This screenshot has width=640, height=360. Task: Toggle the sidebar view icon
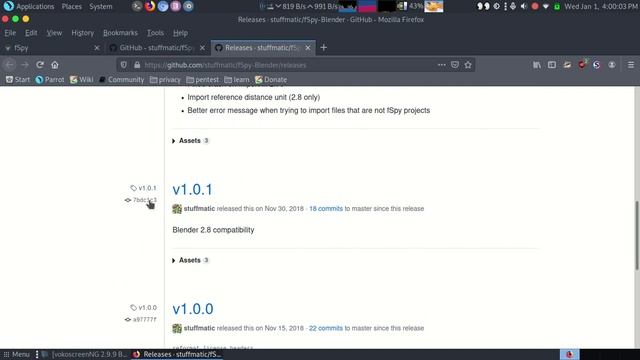click(x=552, y=65)
